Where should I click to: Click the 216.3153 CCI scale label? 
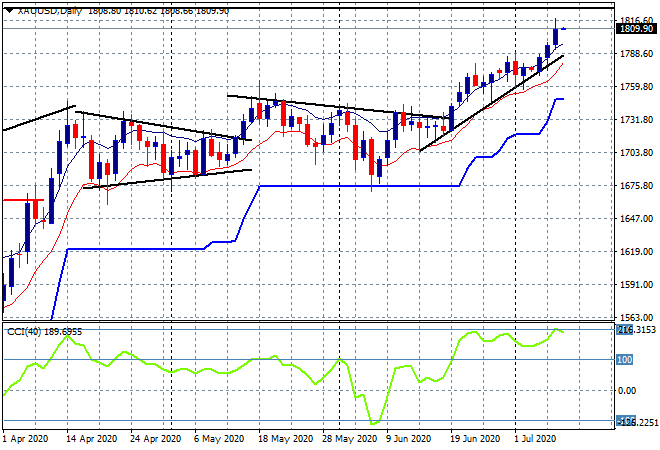635,330
